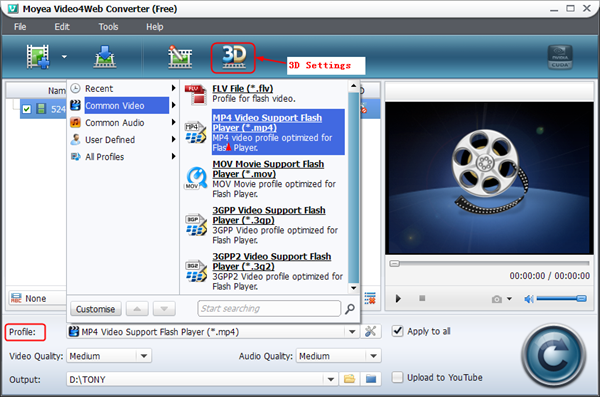Click the Add Video toolbar icon
Image resolution: width=600 pixels, height=397 pixels.
pos(38,57)
